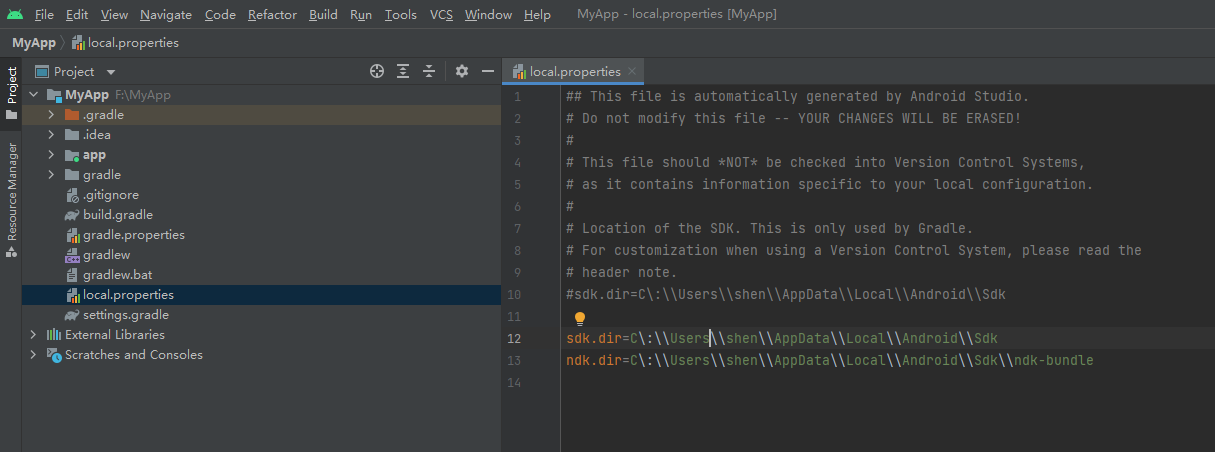Open the Run menu
The width and height of the screenshot is (1215, 452).
pos(361,15)
